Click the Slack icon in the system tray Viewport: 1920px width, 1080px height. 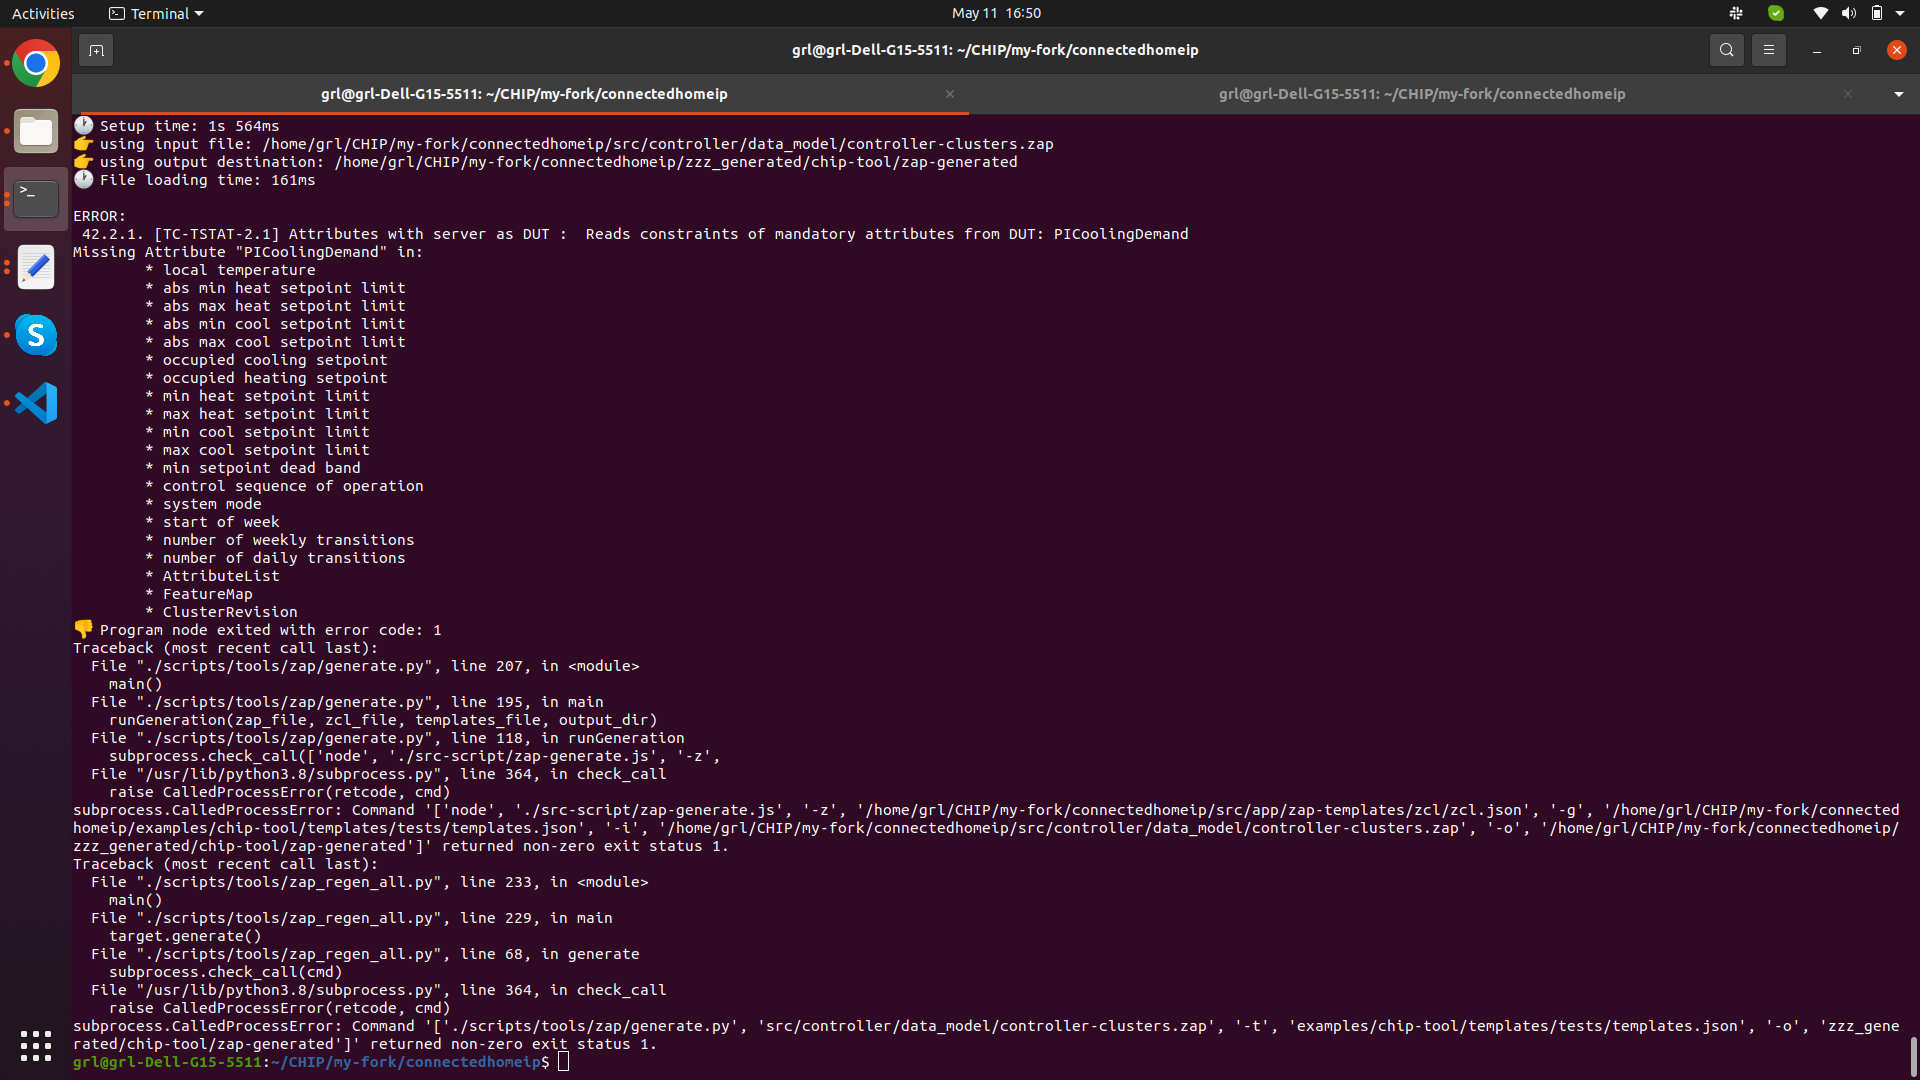click(x=1736, y=13)
